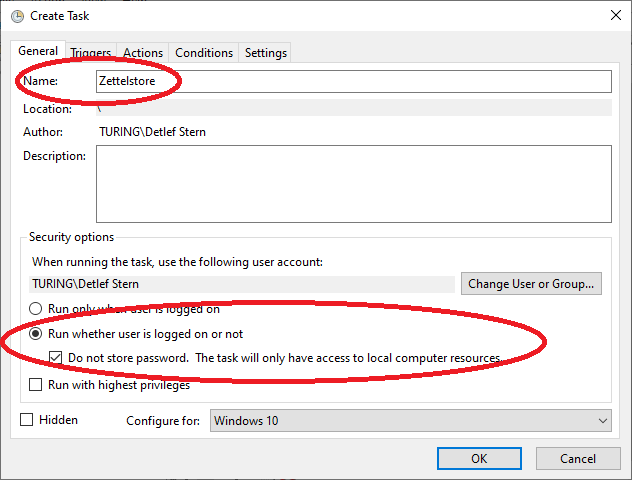
Task: Open the Conditions tab
Action: click(x=204, y=53)
